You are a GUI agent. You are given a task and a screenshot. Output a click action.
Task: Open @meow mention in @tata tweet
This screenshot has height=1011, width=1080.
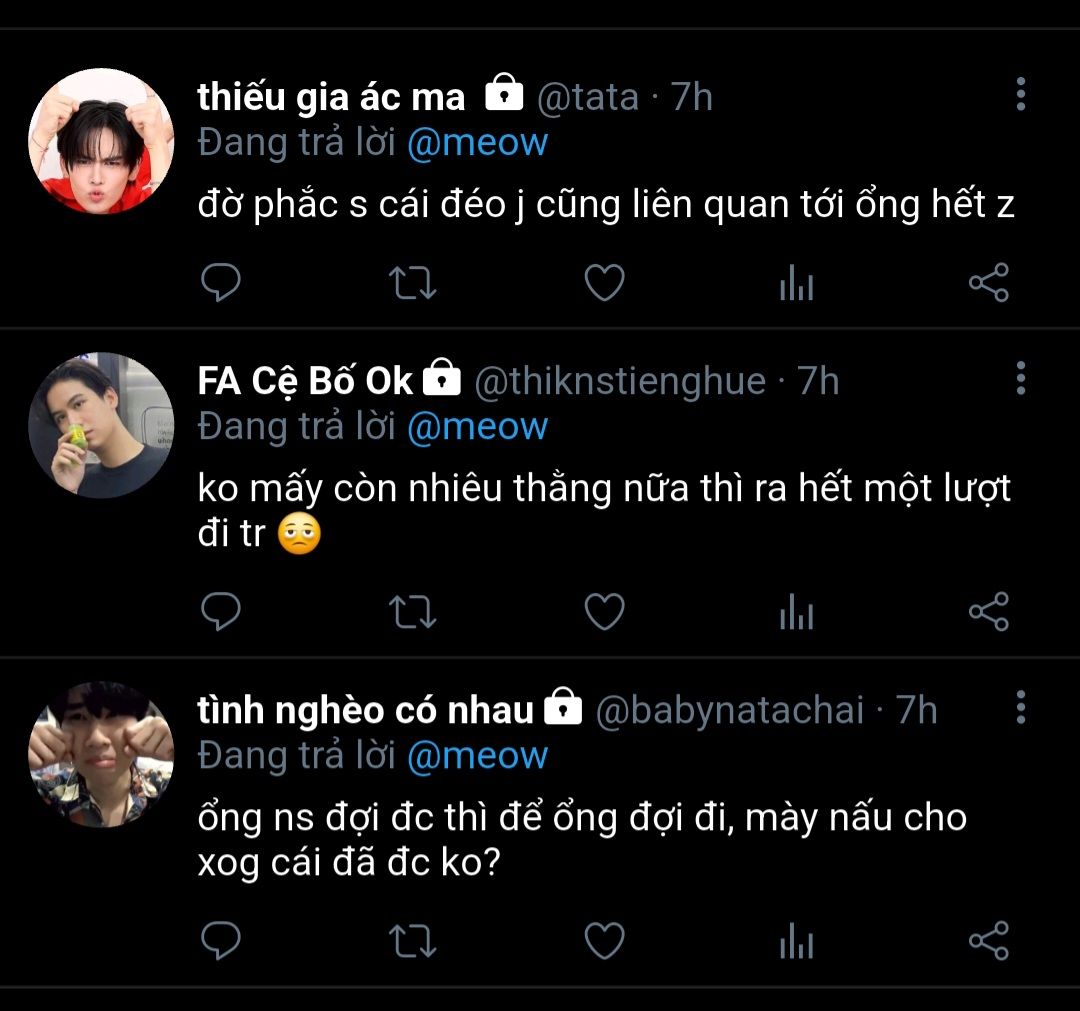pyautogui.click(x=477, y=143)
